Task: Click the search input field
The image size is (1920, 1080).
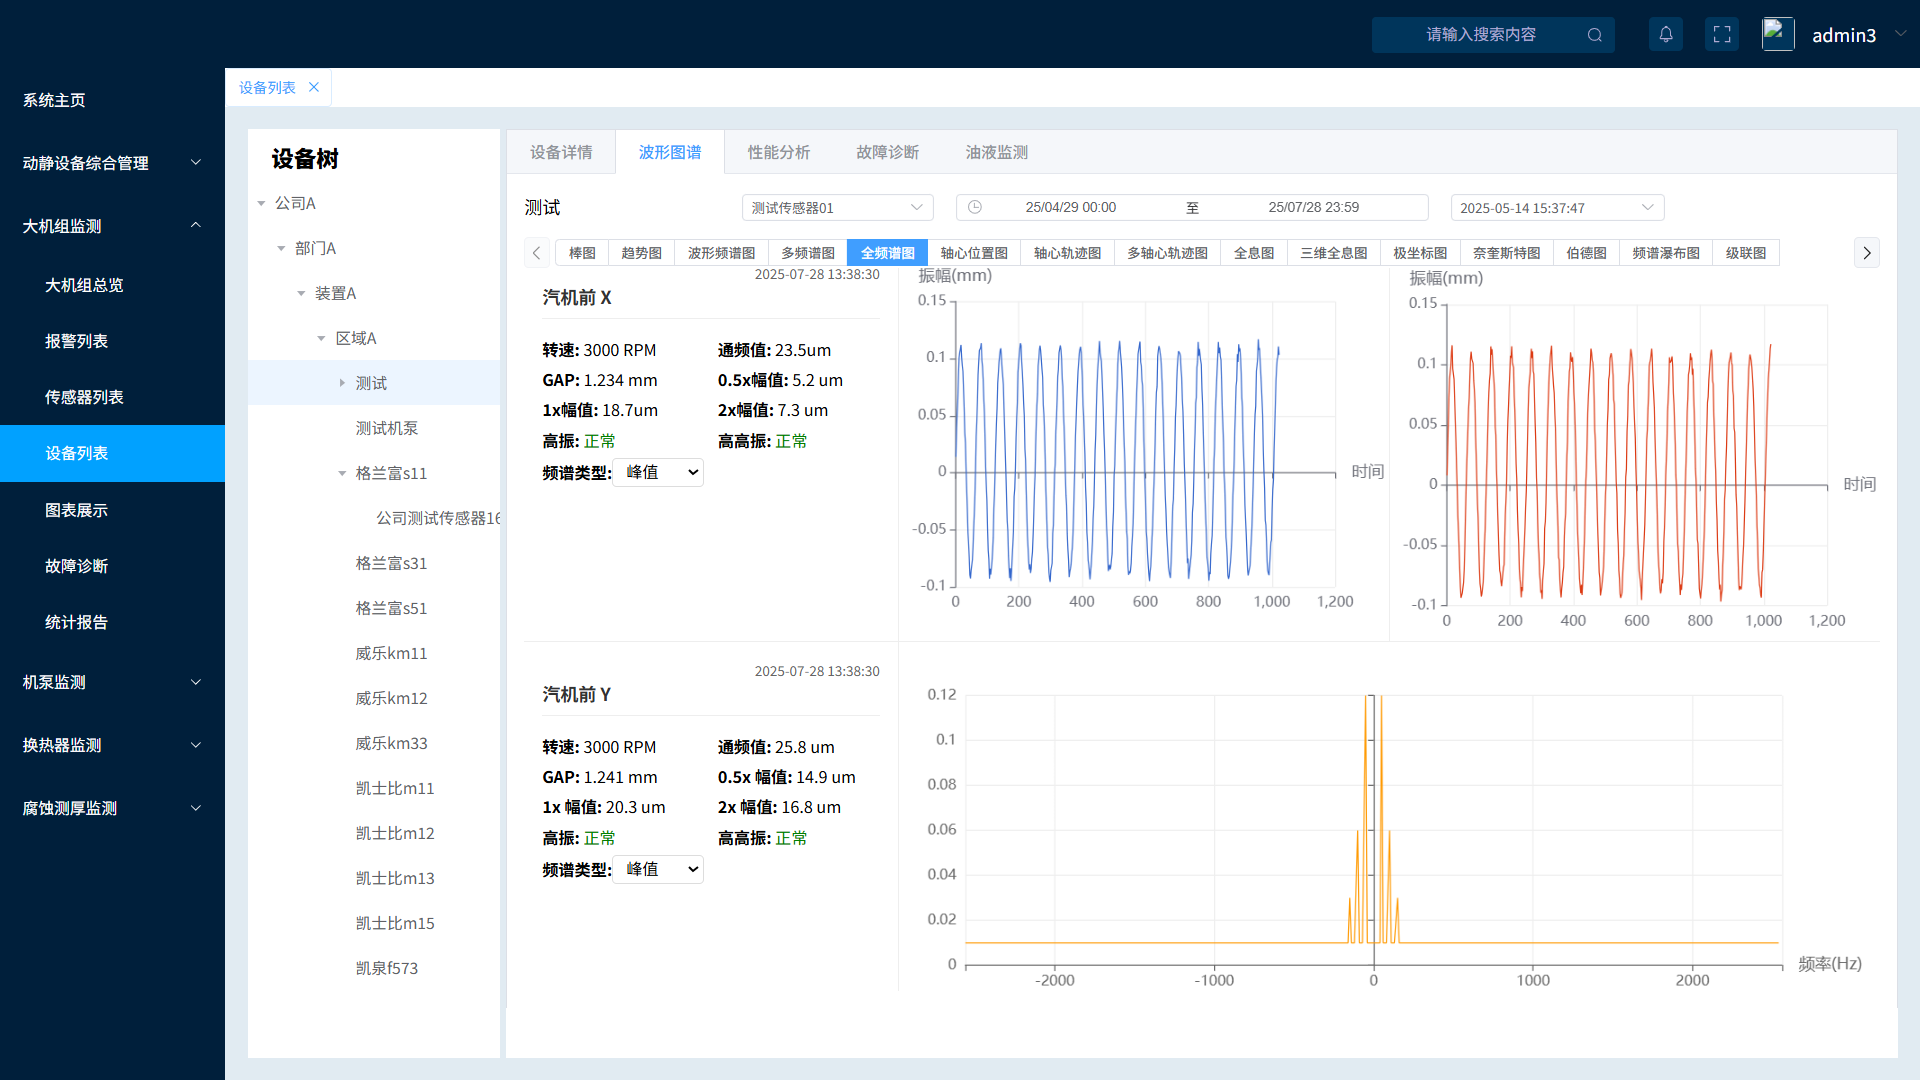Action: click(1480, 35)
